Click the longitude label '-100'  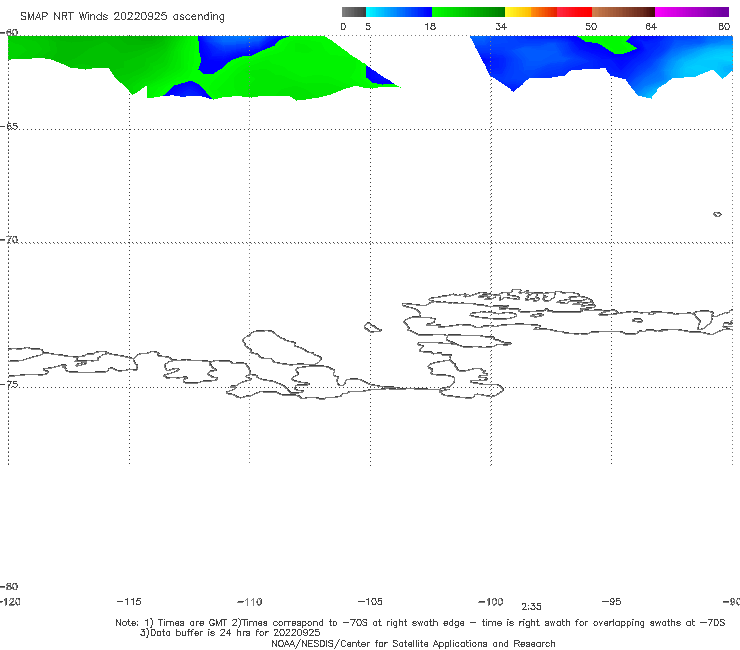(x=491, y=601)
